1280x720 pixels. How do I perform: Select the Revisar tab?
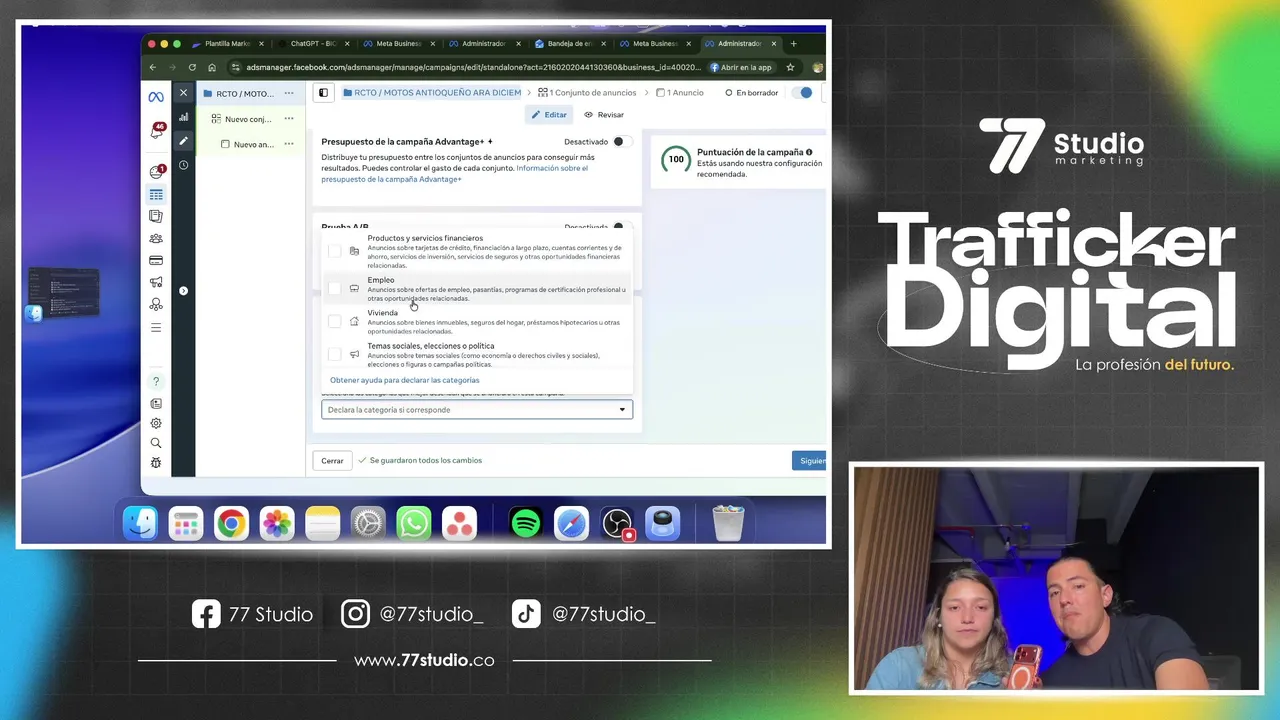click(x=604, y=115)
